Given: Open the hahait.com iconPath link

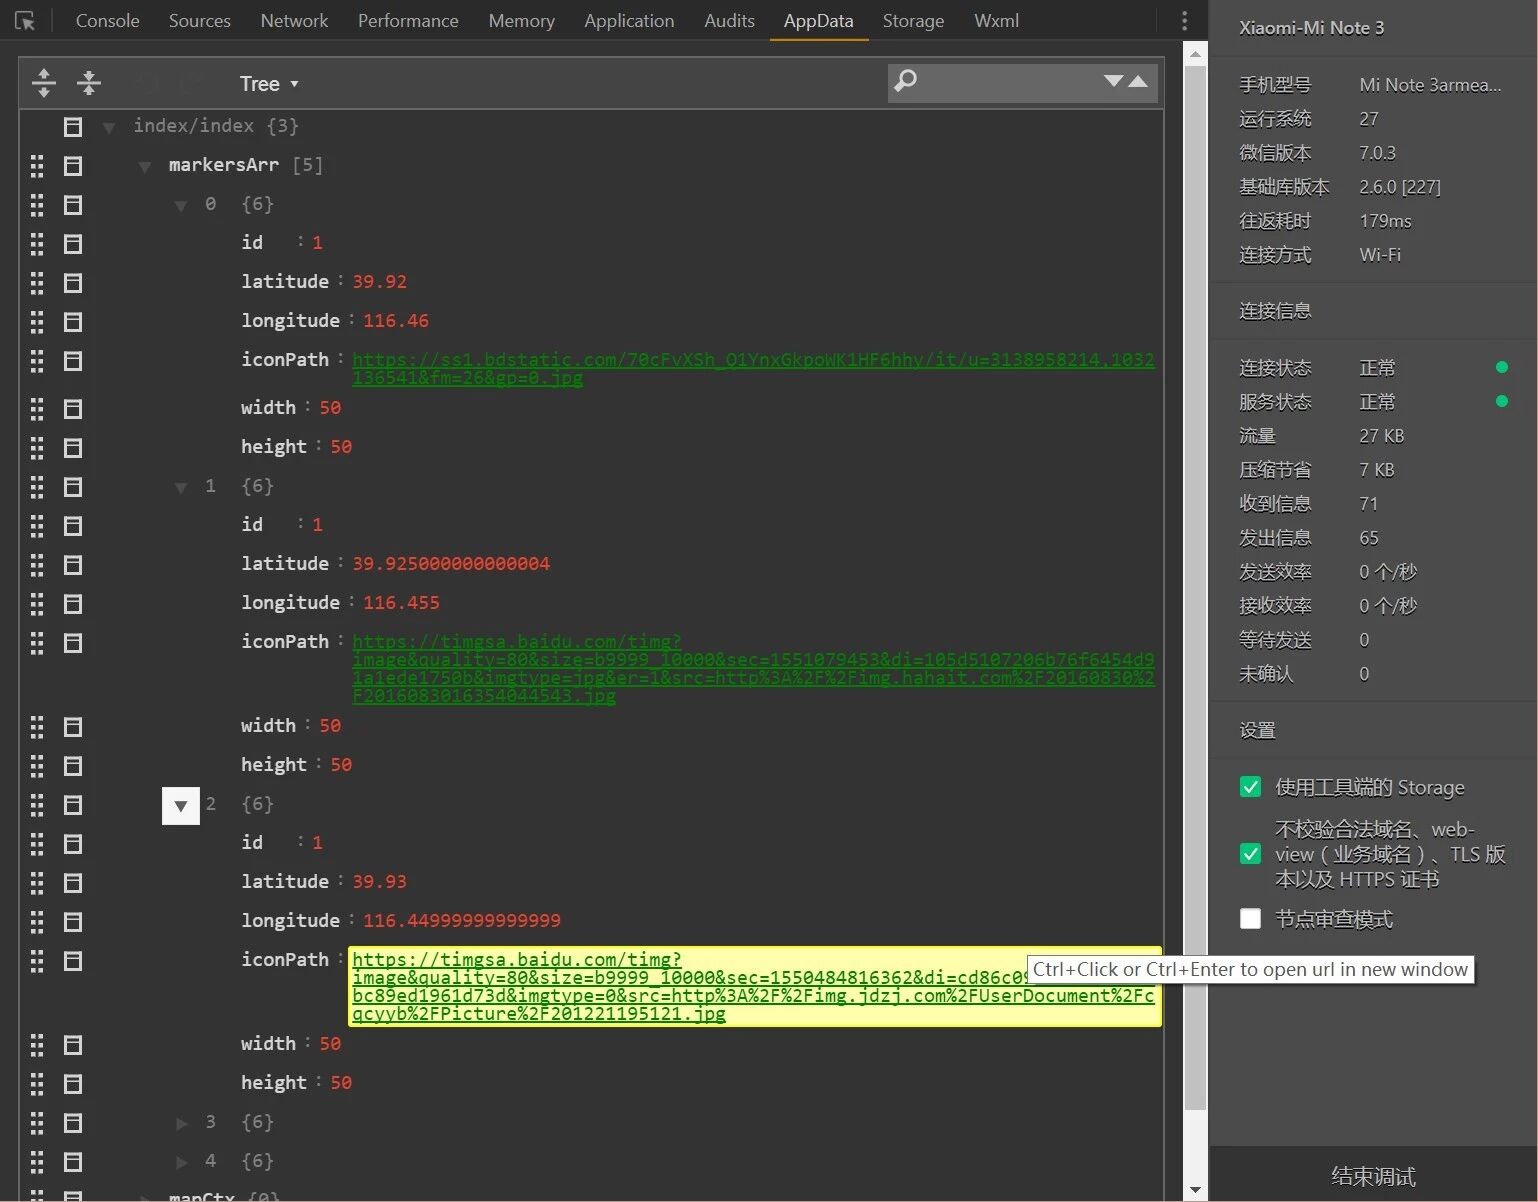Looking at the screenshot, I should point(753,668).
